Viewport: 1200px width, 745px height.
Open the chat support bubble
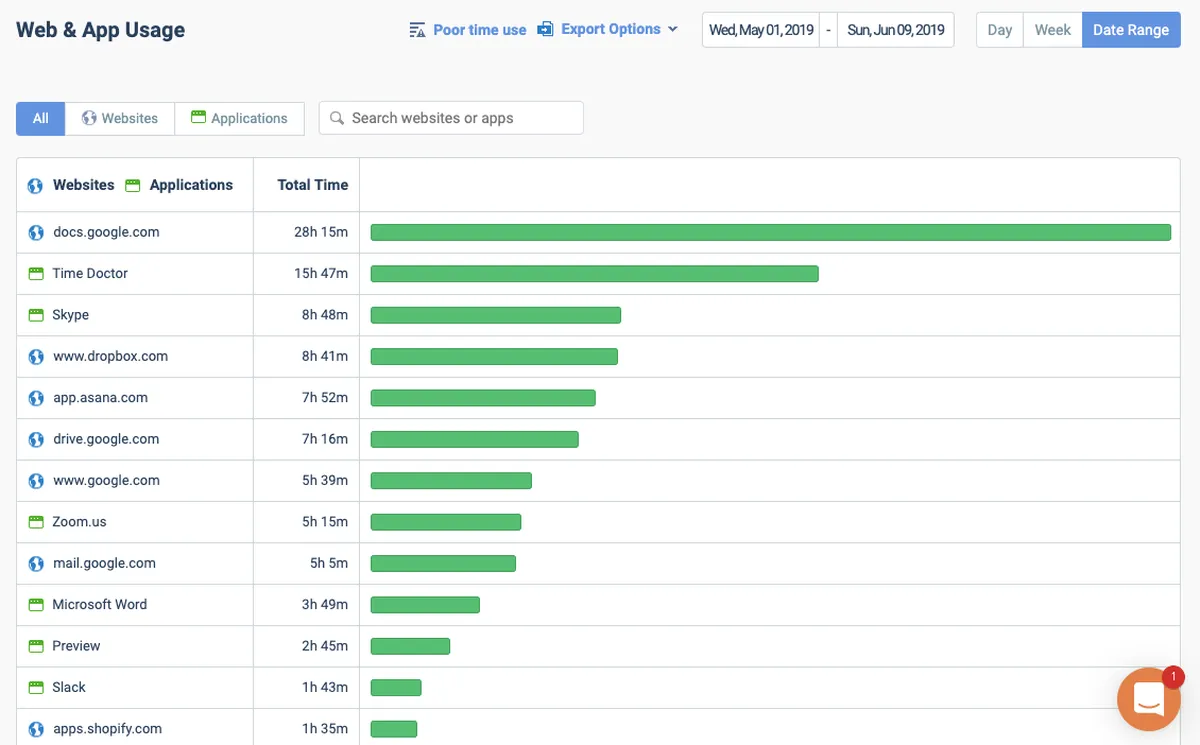coord(1149,700)
